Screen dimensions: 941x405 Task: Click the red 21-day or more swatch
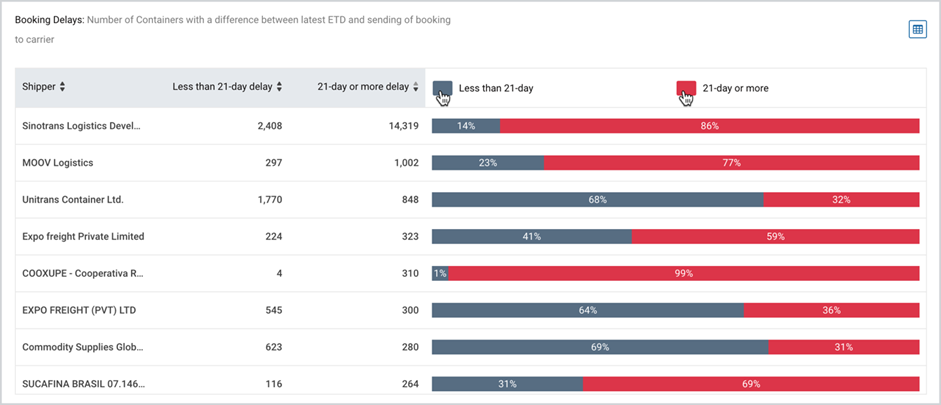click(x=686, y=88)
